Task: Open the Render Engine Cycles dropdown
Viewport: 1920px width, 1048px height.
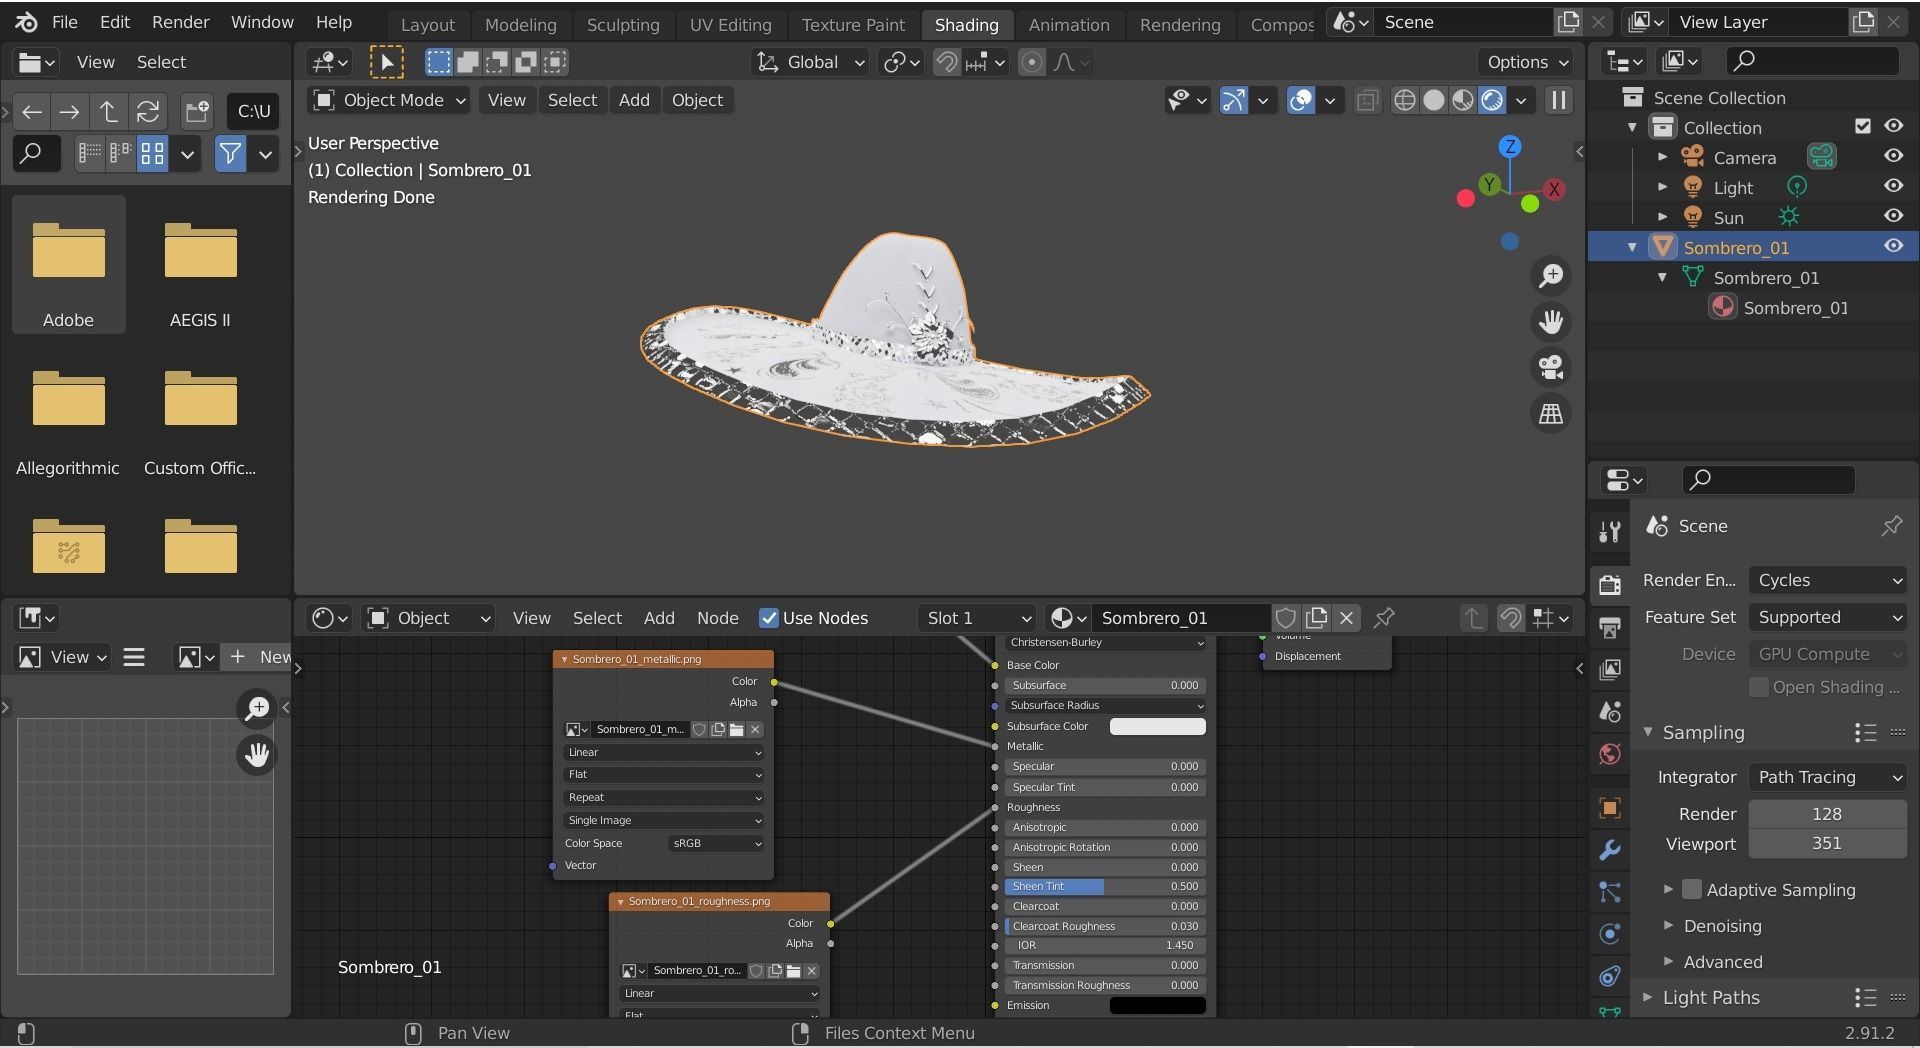Action: pyautogui.click(x=1828, y=580)
